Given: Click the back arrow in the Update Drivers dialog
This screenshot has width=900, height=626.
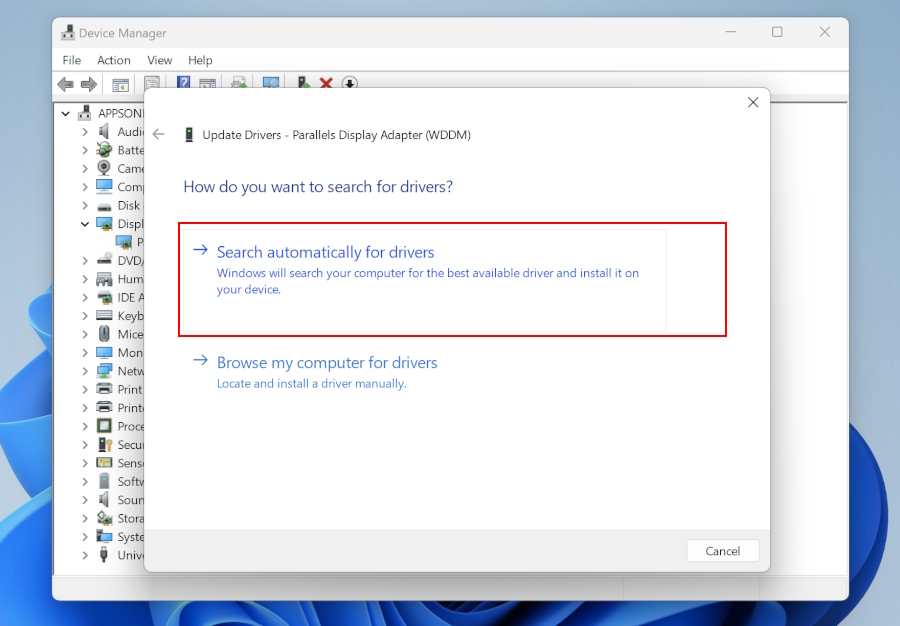Looking at the screenshot, I should [x=158, y=134].
